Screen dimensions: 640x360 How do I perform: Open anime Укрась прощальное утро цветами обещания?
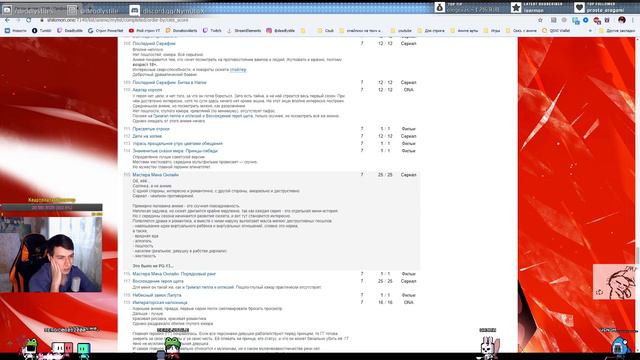178,144
